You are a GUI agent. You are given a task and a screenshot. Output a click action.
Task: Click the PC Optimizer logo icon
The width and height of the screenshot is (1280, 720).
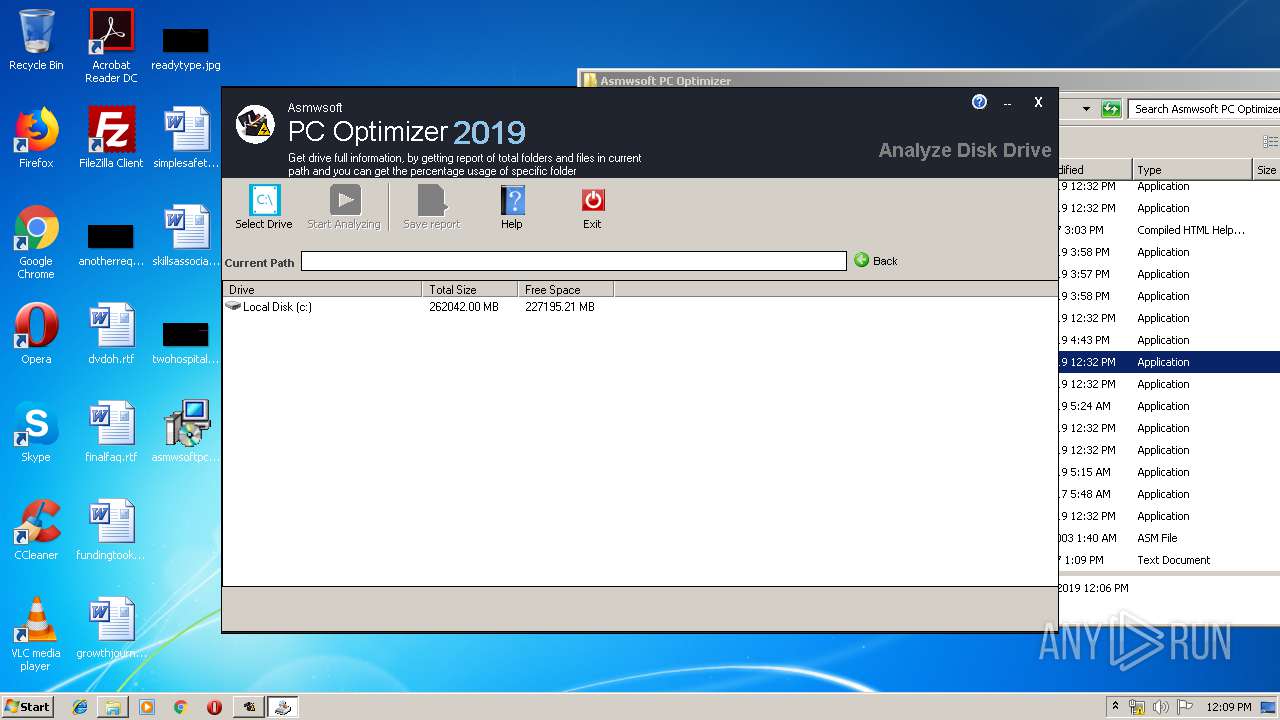[255, 125]
